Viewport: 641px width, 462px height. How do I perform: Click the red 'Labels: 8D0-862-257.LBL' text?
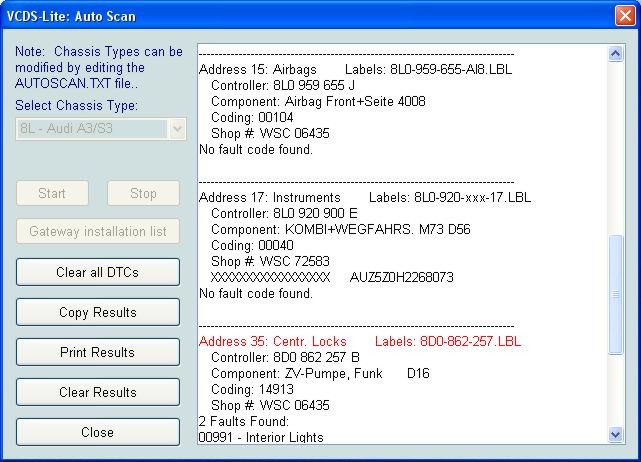[x=448, y=341]
